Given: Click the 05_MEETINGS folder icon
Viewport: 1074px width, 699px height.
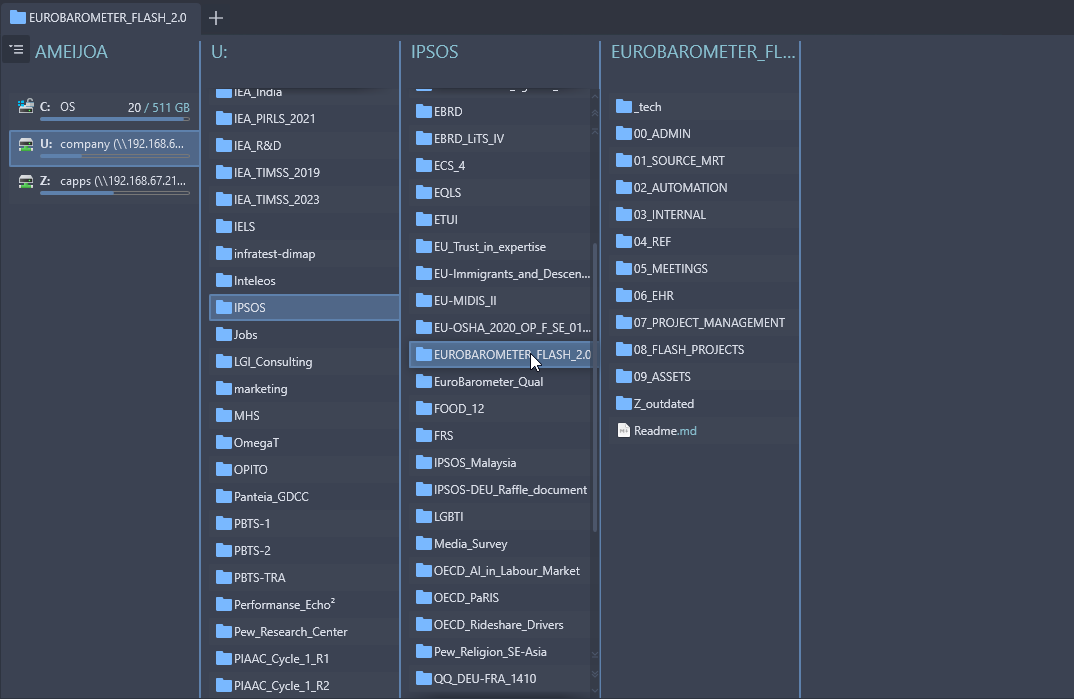Looking at the screenshot, I should click(623, 268).
